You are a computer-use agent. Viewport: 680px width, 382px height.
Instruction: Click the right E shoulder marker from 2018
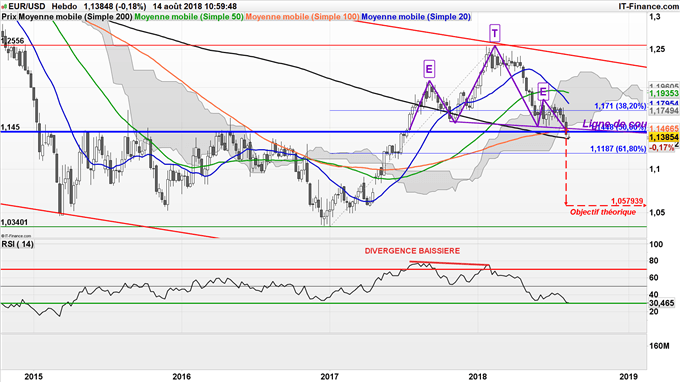[543, 92]
